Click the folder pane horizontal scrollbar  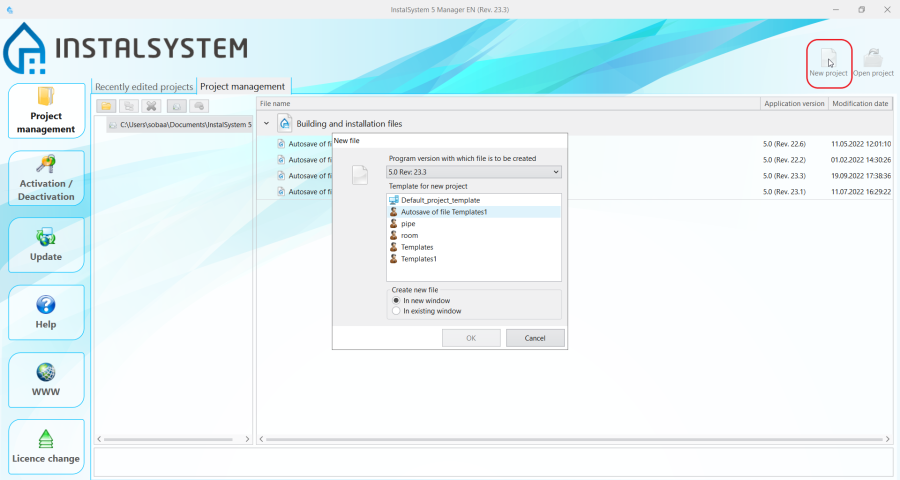pyautogui.click(x=168, y=439)
